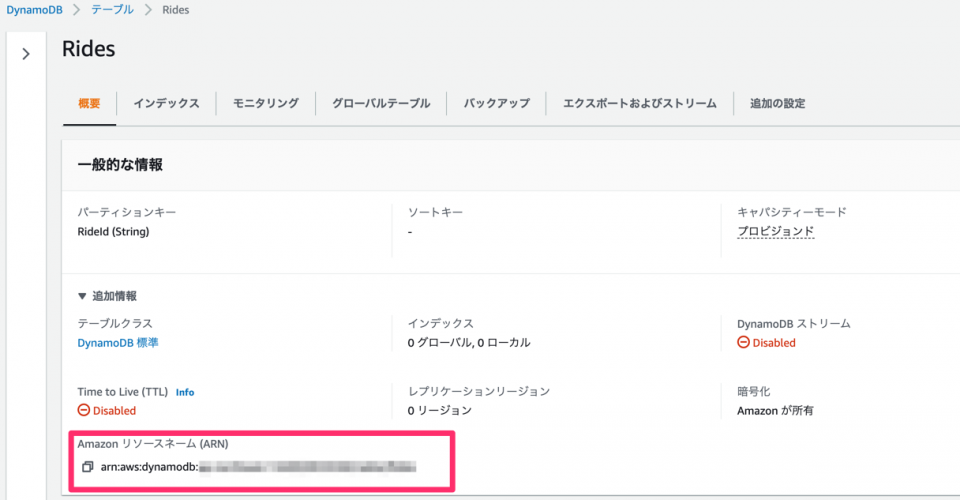Viewport: 960px width, 500px height.
Task: Switch to the 追加の設定 tab
Action: click(777, 103)
